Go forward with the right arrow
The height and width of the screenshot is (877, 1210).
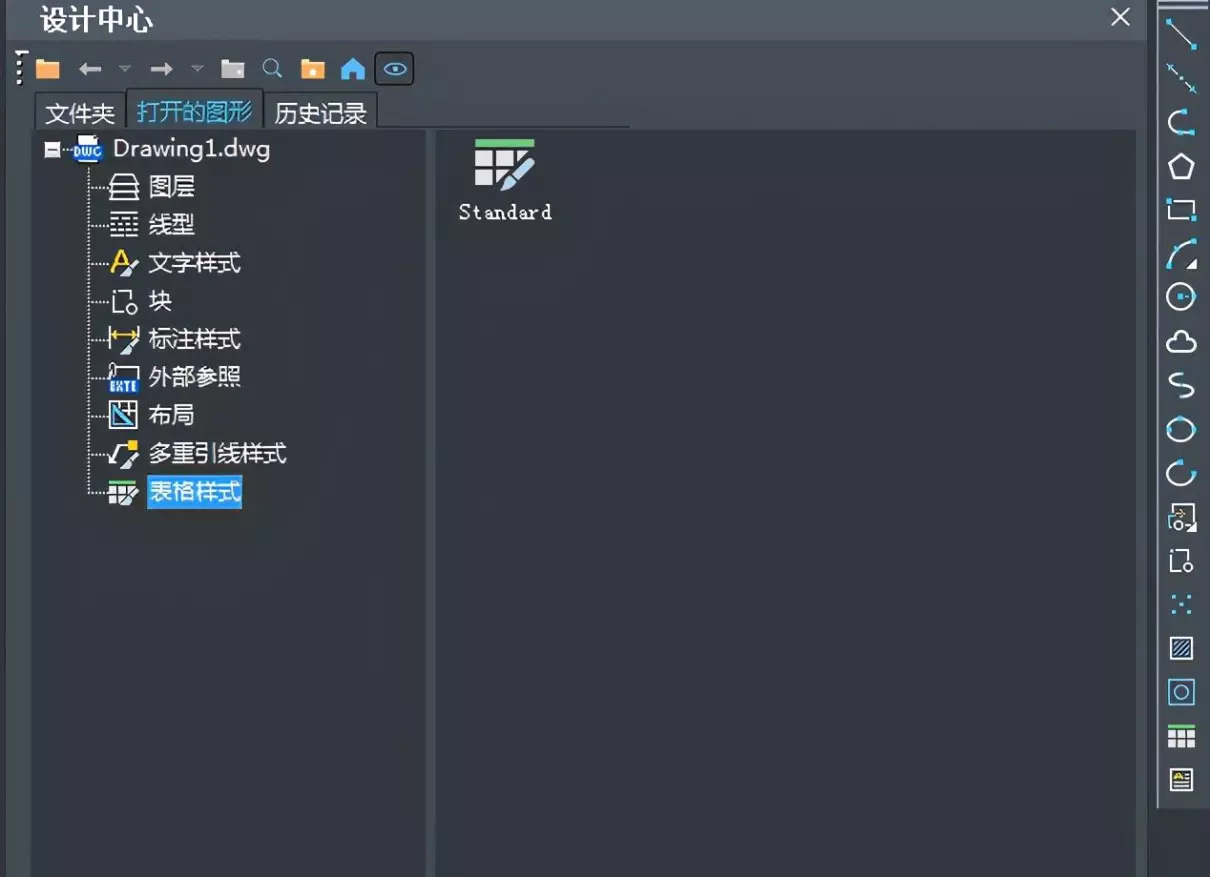[x=161, y=69]
